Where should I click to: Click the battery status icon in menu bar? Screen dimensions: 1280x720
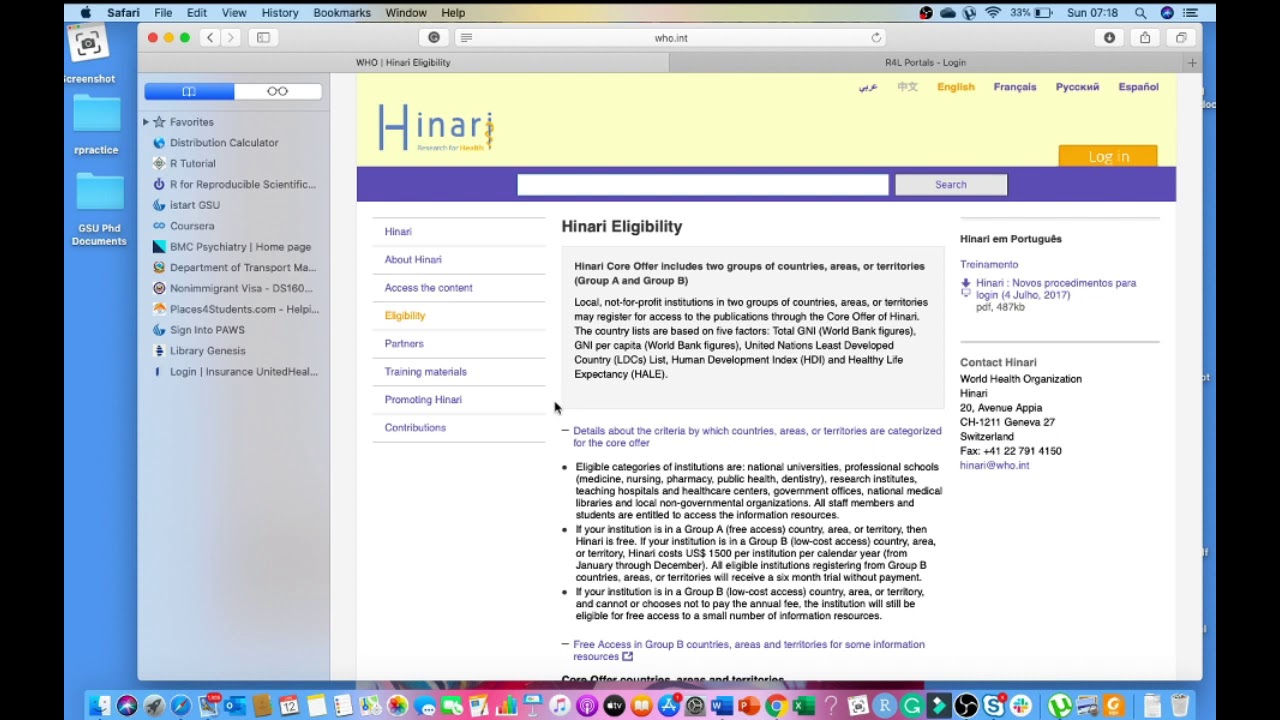pos(1043,13)
